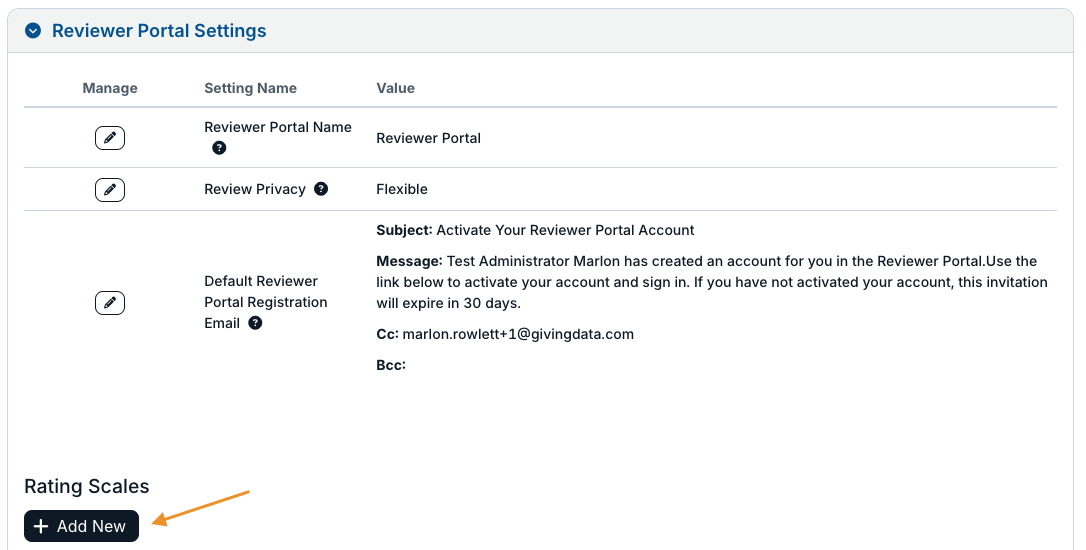
Task: Edit the Default Reviewer Portal Registration Email
Action: coord(110,303)
